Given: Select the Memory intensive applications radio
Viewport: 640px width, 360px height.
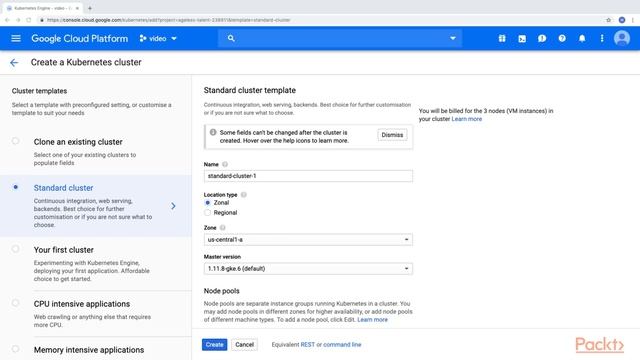Looking at the screenshot, I should click(16, 349).
